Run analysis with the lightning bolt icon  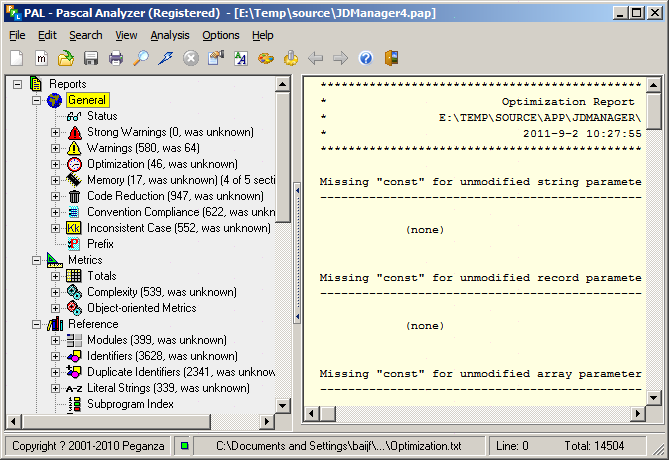click(166, 58)
